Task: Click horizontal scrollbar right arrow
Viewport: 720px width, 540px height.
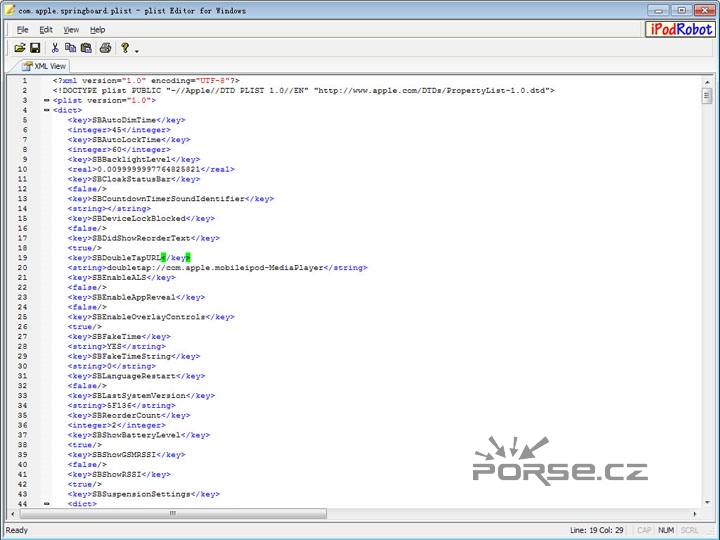Action: 694,514
